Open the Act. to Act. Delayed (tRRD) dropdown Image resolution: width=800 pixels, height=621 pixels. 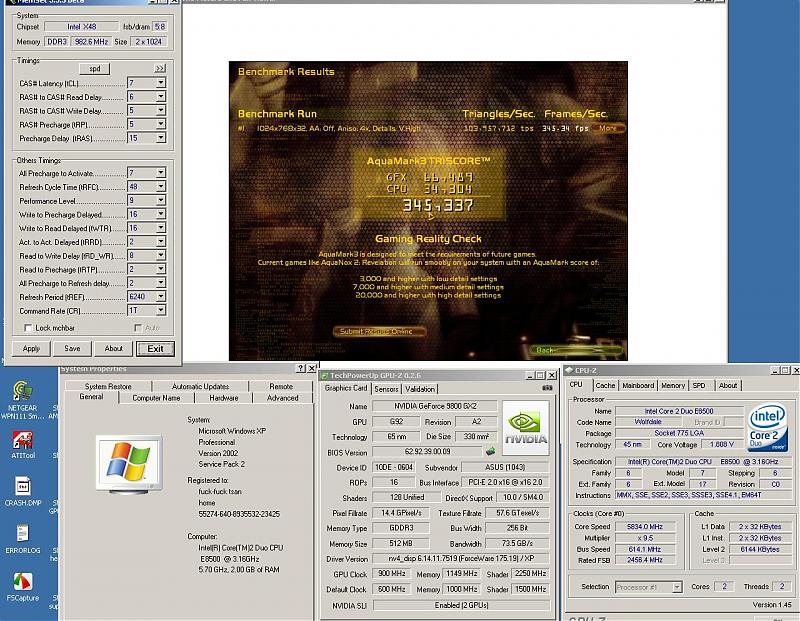point(161,242)
